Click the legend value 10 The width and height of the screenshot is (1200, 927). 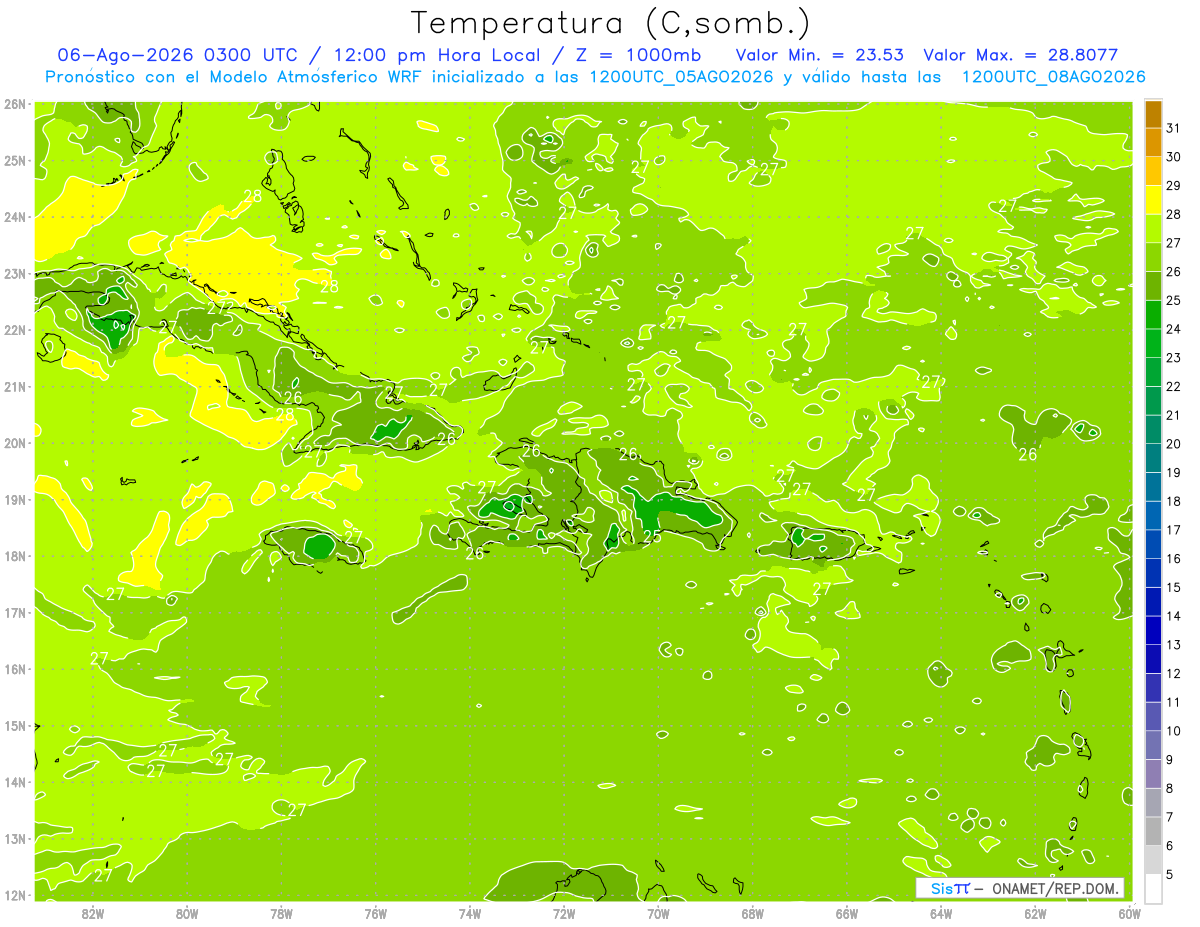tap(1174, 731)
